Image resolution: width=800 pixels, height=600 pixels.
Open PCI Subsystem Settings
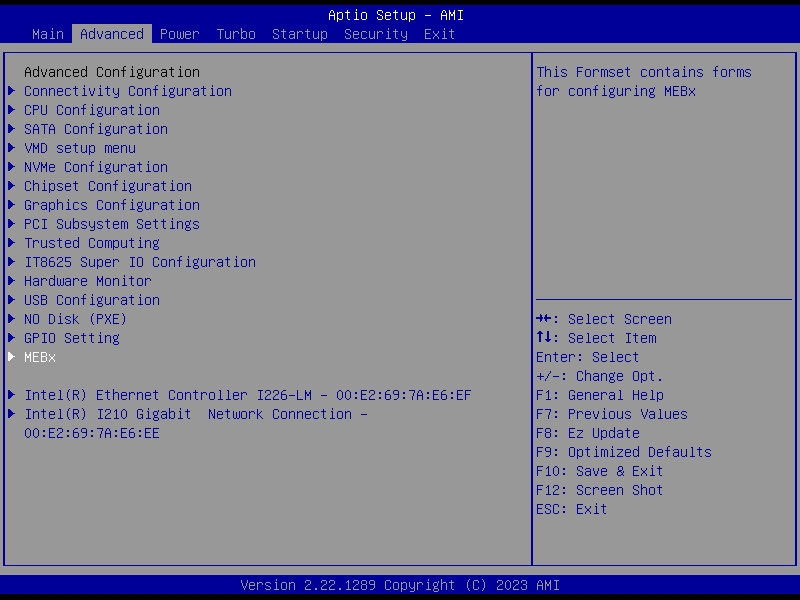point(112,224)
